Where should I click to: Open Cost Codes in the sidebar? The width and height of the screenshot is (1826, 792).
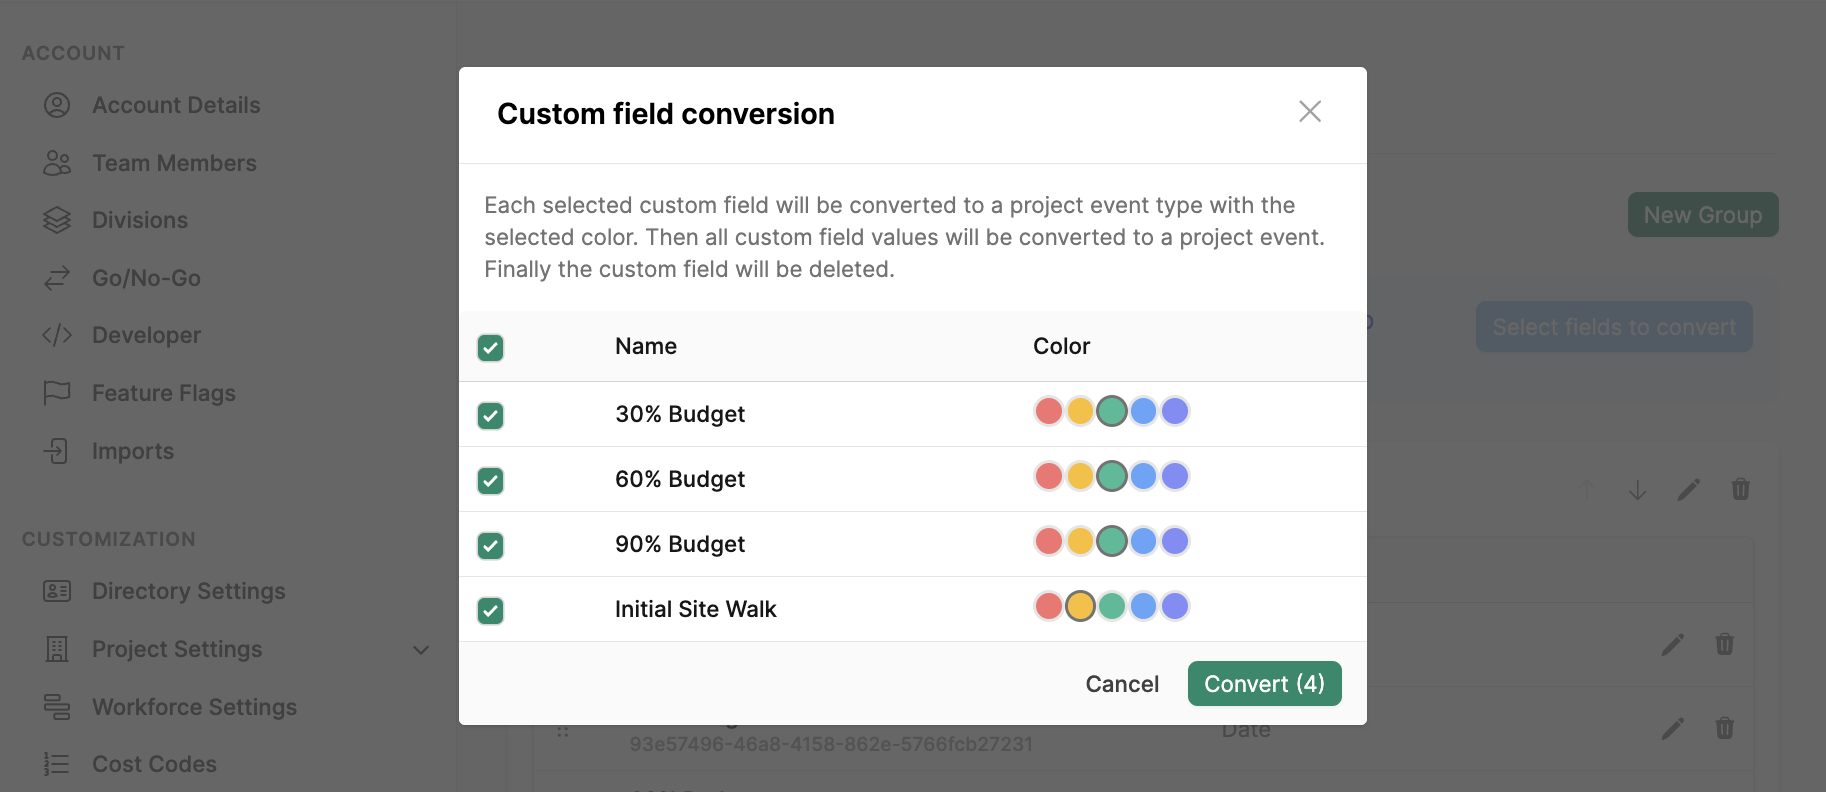point(154,764)
